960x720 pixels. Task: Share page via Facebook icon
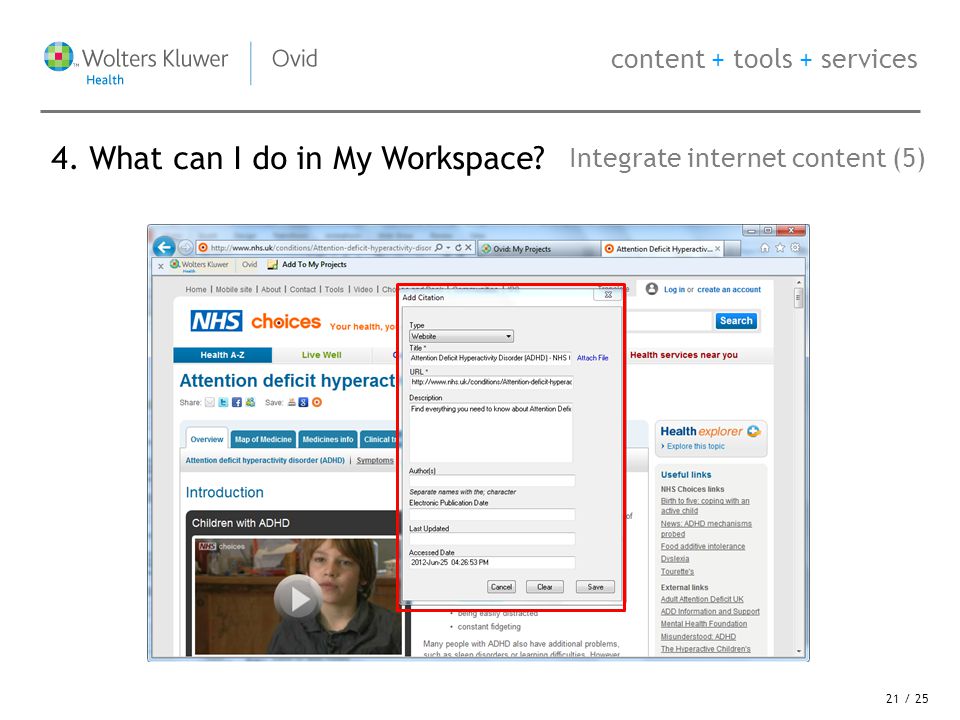(237, 403)
